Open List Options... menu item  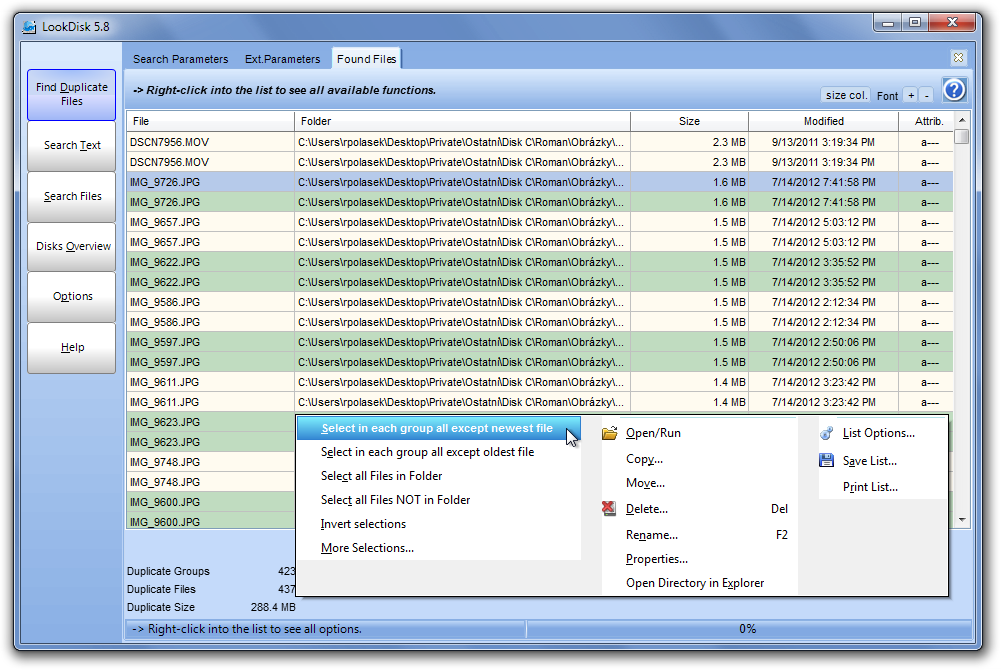[x=882, y=433]
